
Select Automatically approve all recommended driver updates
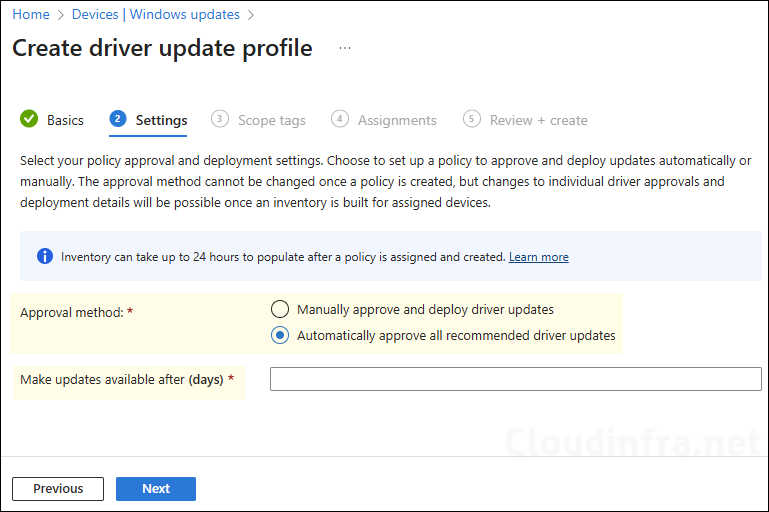[280, 336]
